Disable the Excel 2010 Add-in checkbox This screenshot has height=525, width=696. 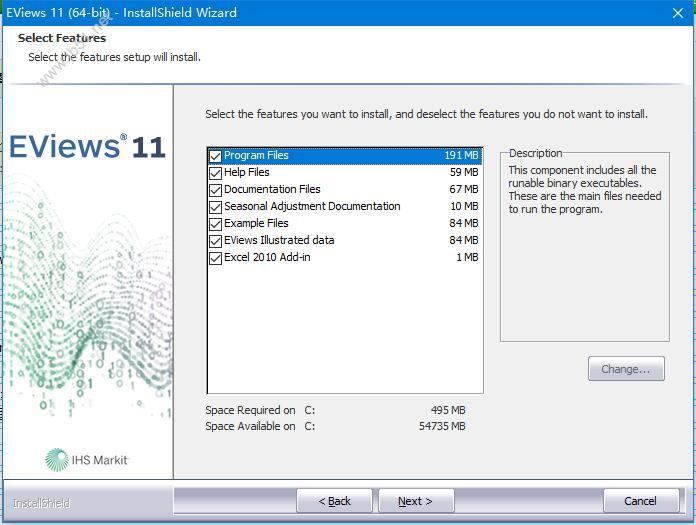215,258
